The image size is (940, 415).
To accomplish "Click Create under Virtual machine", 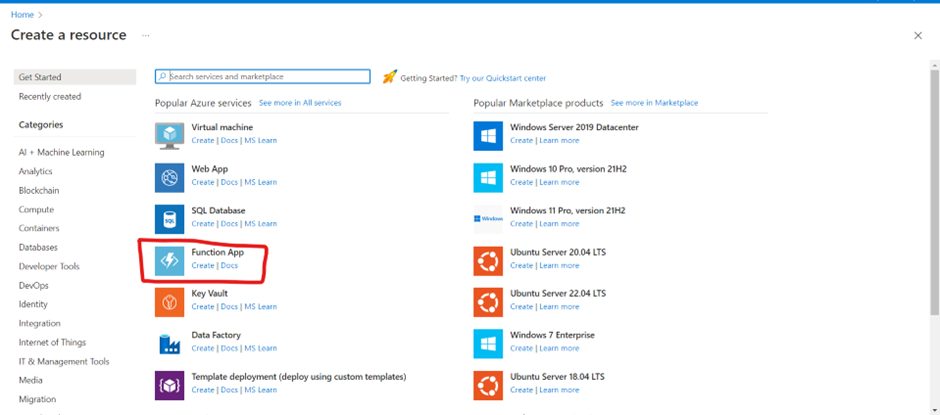I will pyautogui.click(x=203, y=140).
